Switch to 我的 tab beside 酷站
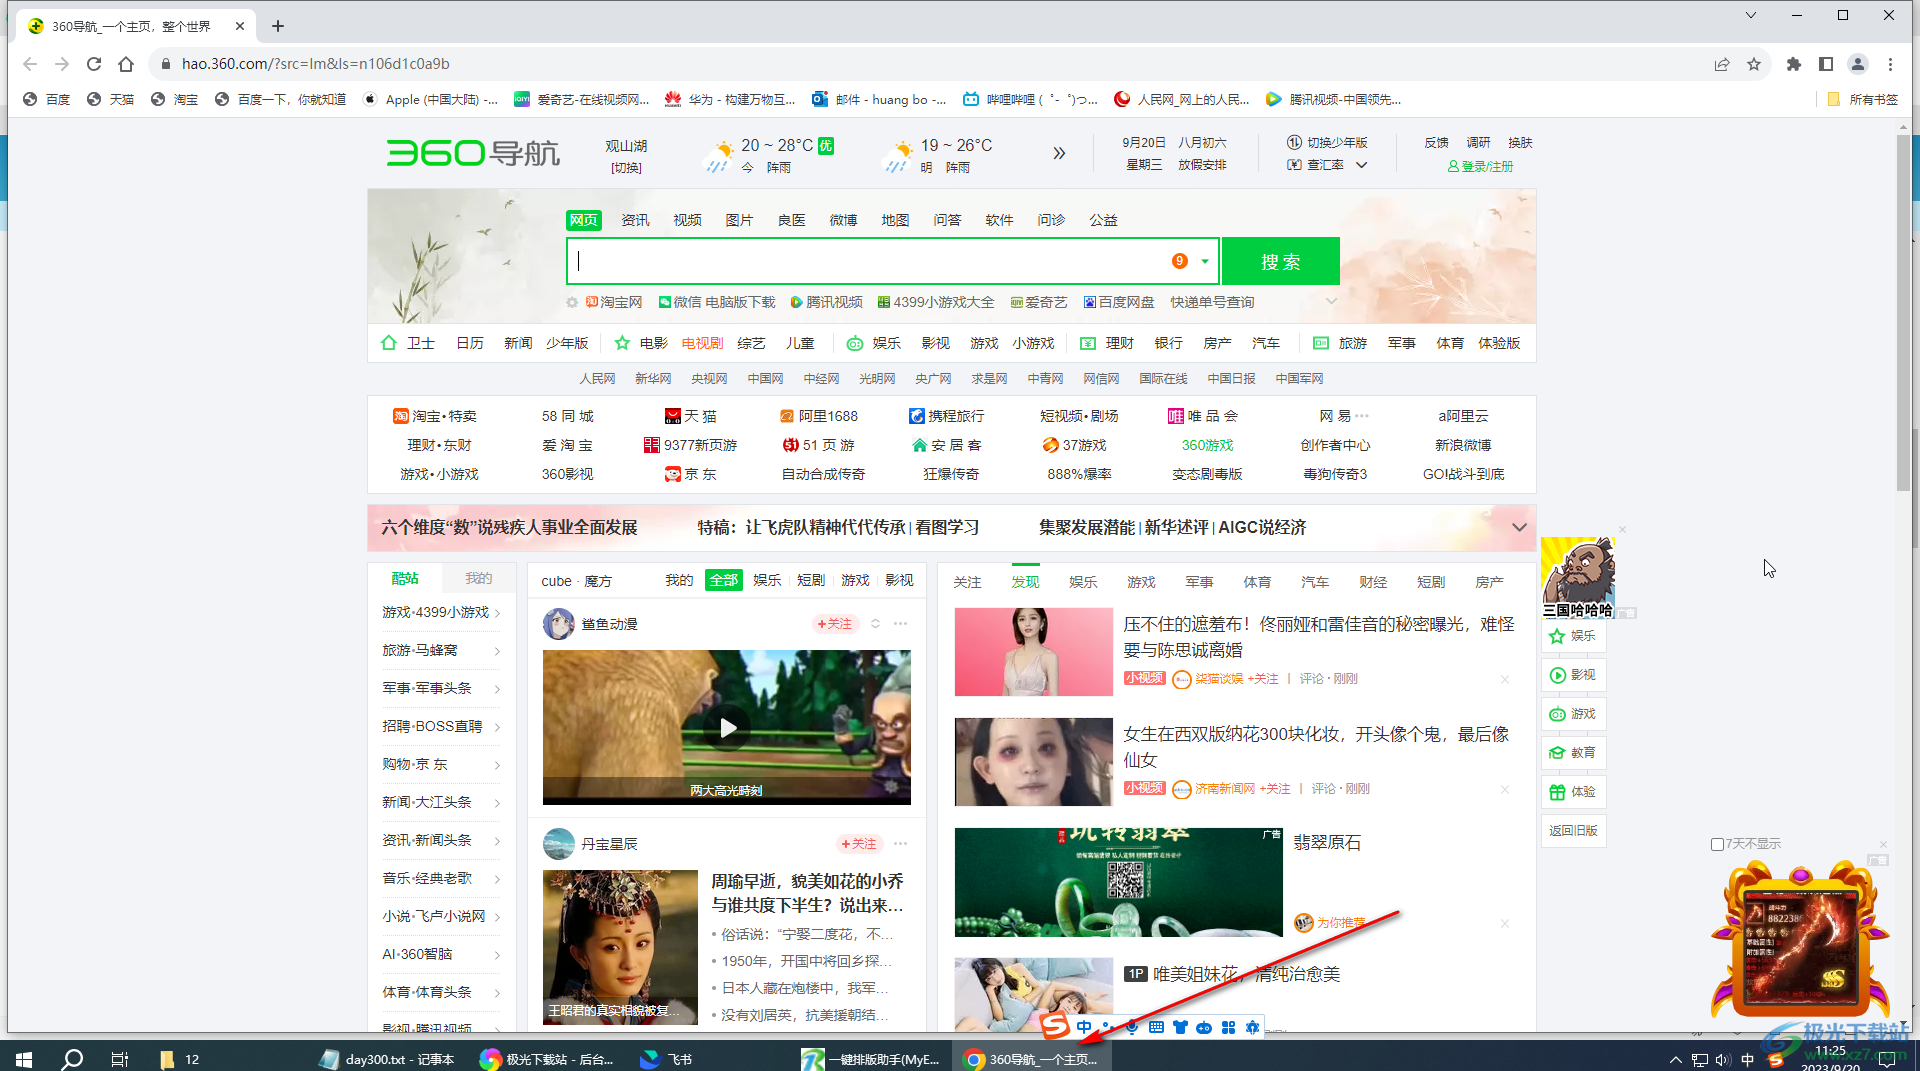Screen dimensions: 1920x1071 click(x=479, y=579)
